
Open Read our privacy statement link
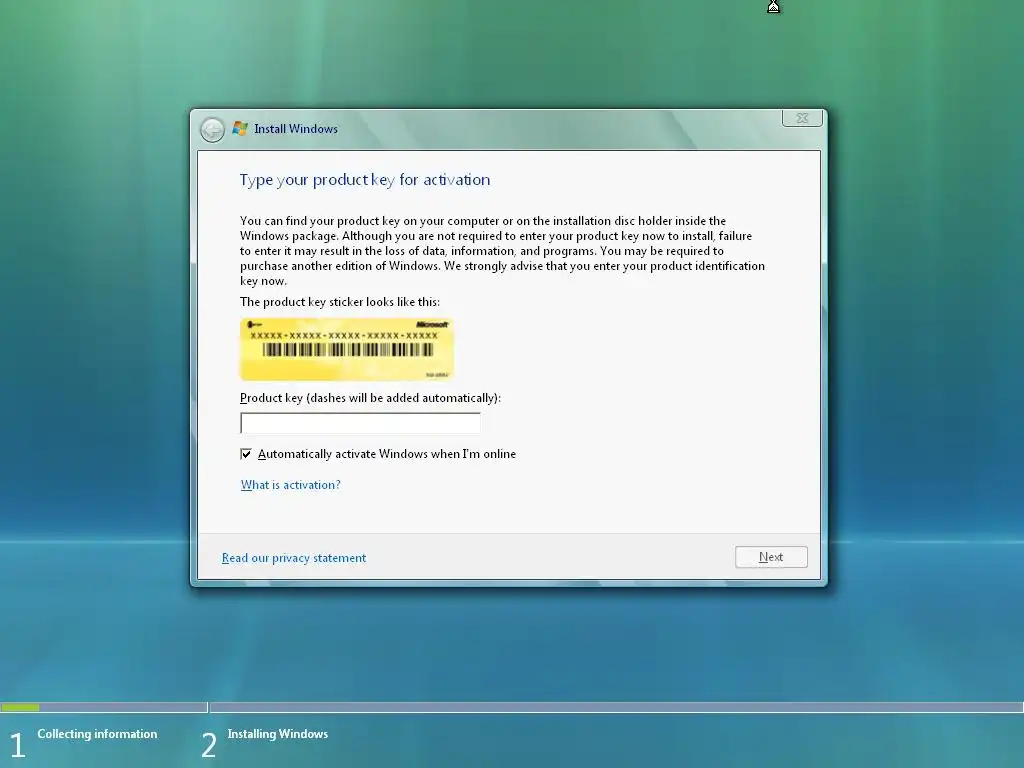(294, 558)
